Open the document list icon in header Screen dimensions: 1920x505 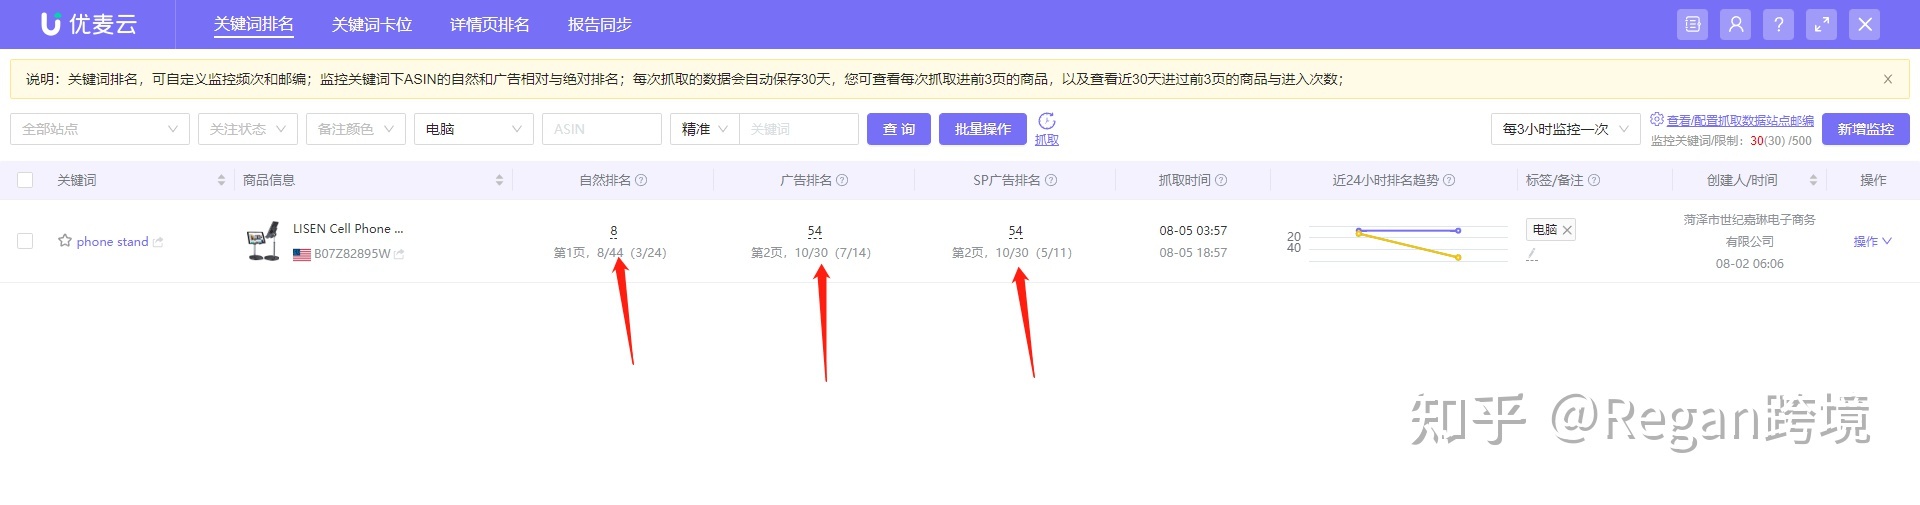pyautogui.click(x=1692, y=25)
